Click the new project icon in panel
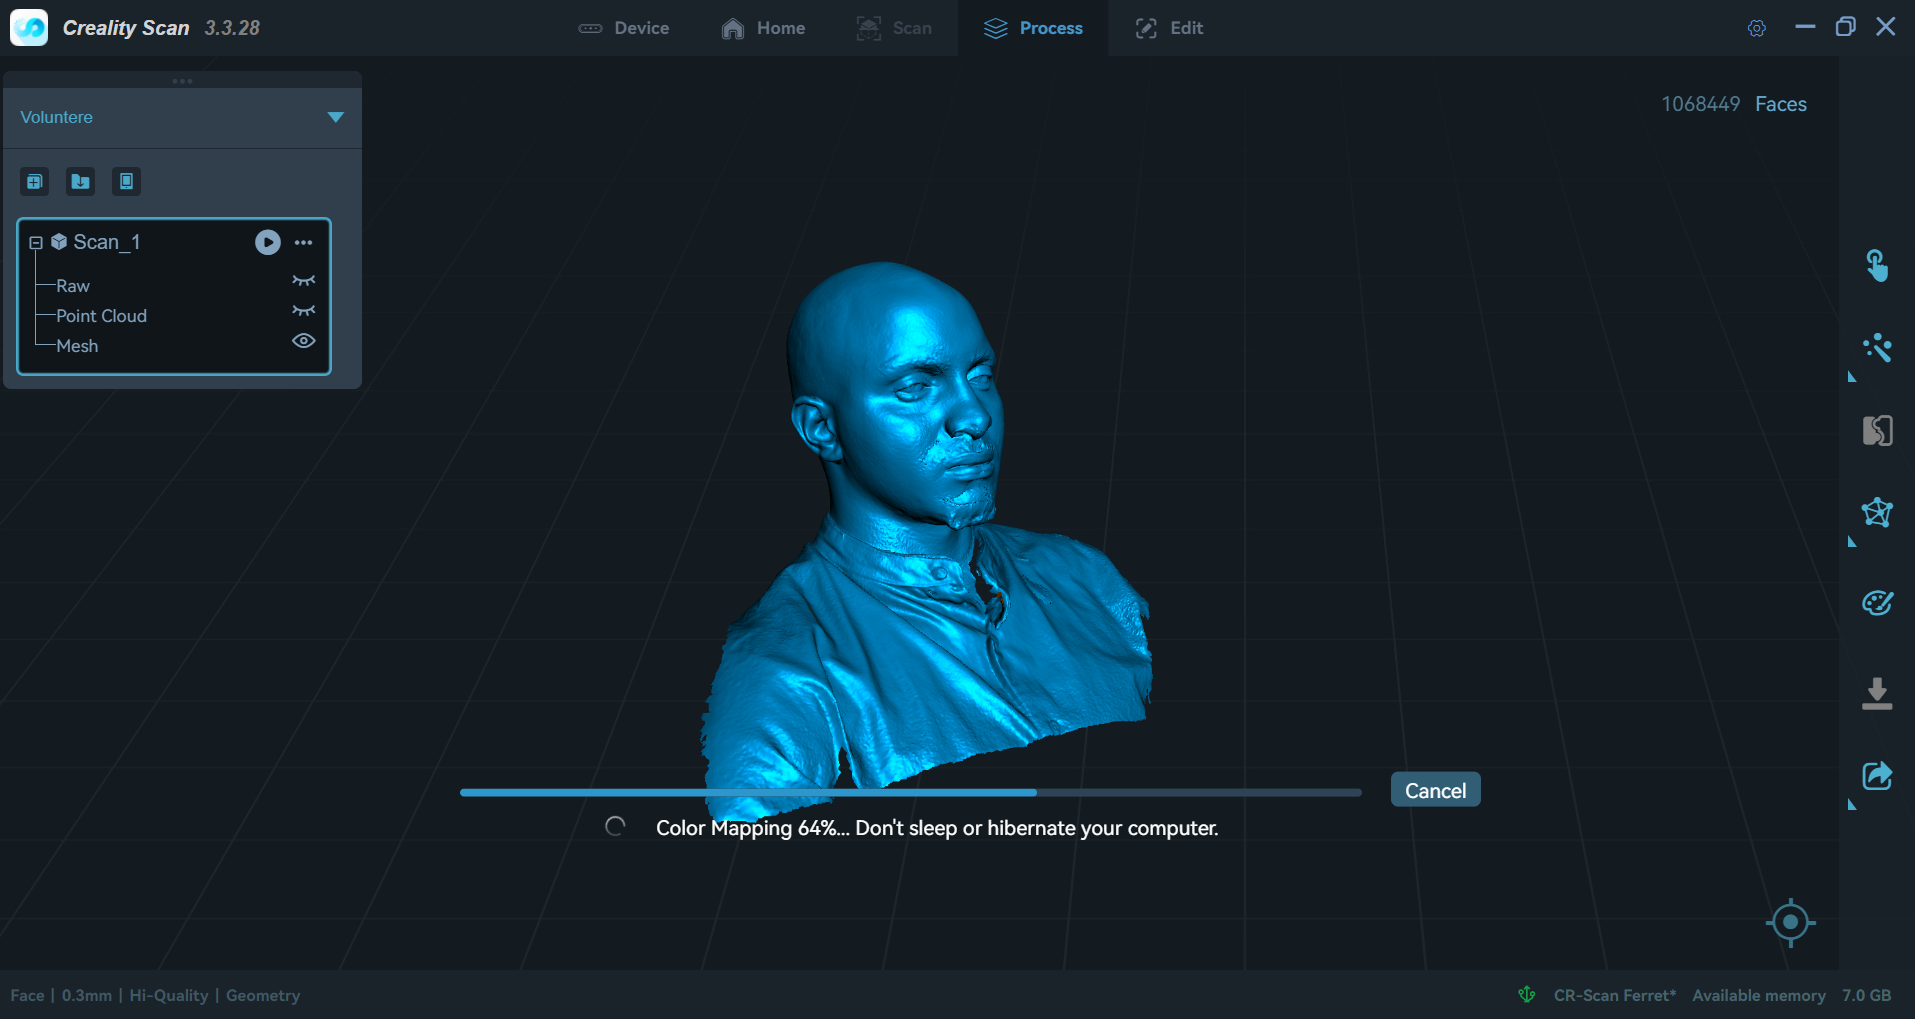 (35, 181)
